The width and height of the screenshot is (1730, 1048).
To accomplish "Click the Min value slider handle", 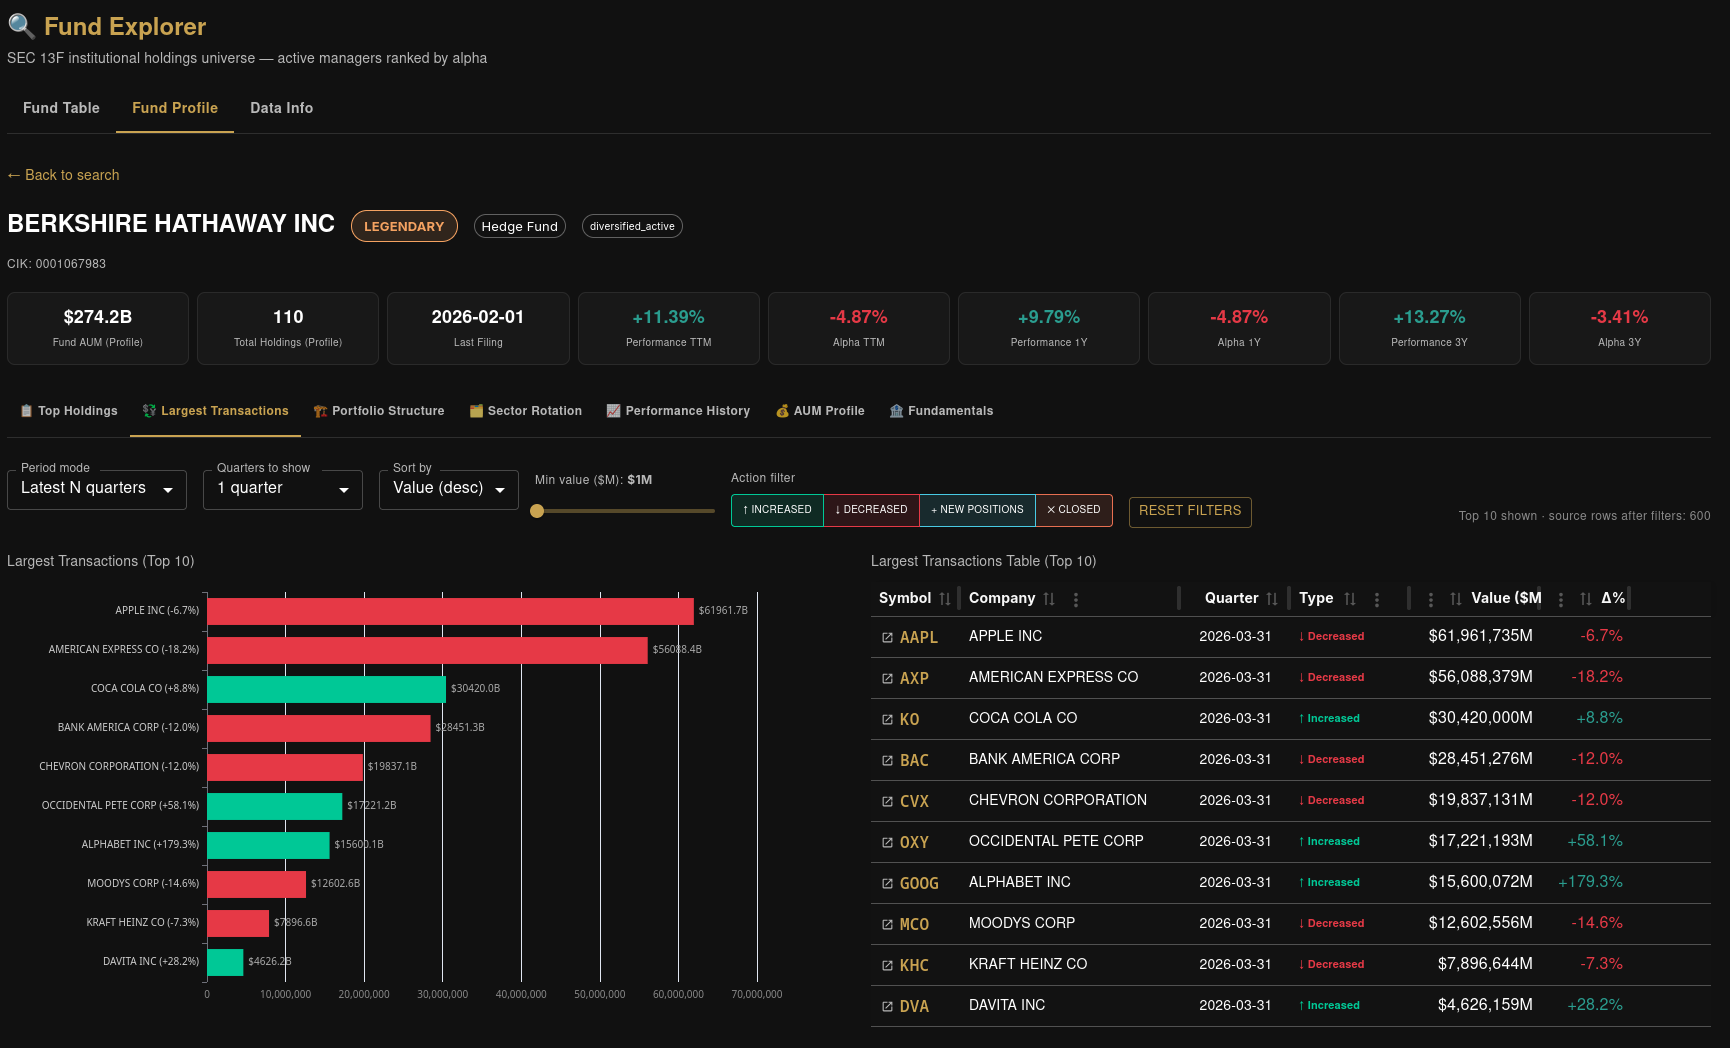I will 537,511.
